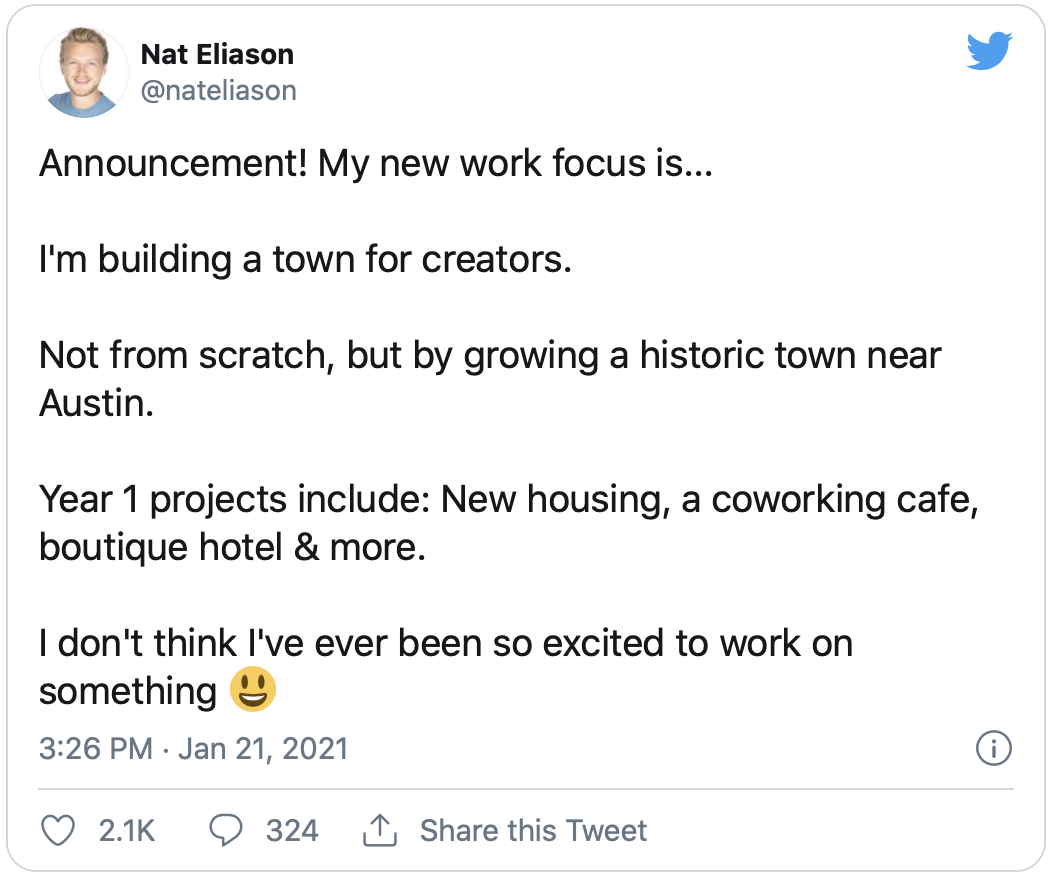
Task: Click the "Year 1 projects include" line
Action: 508,499
